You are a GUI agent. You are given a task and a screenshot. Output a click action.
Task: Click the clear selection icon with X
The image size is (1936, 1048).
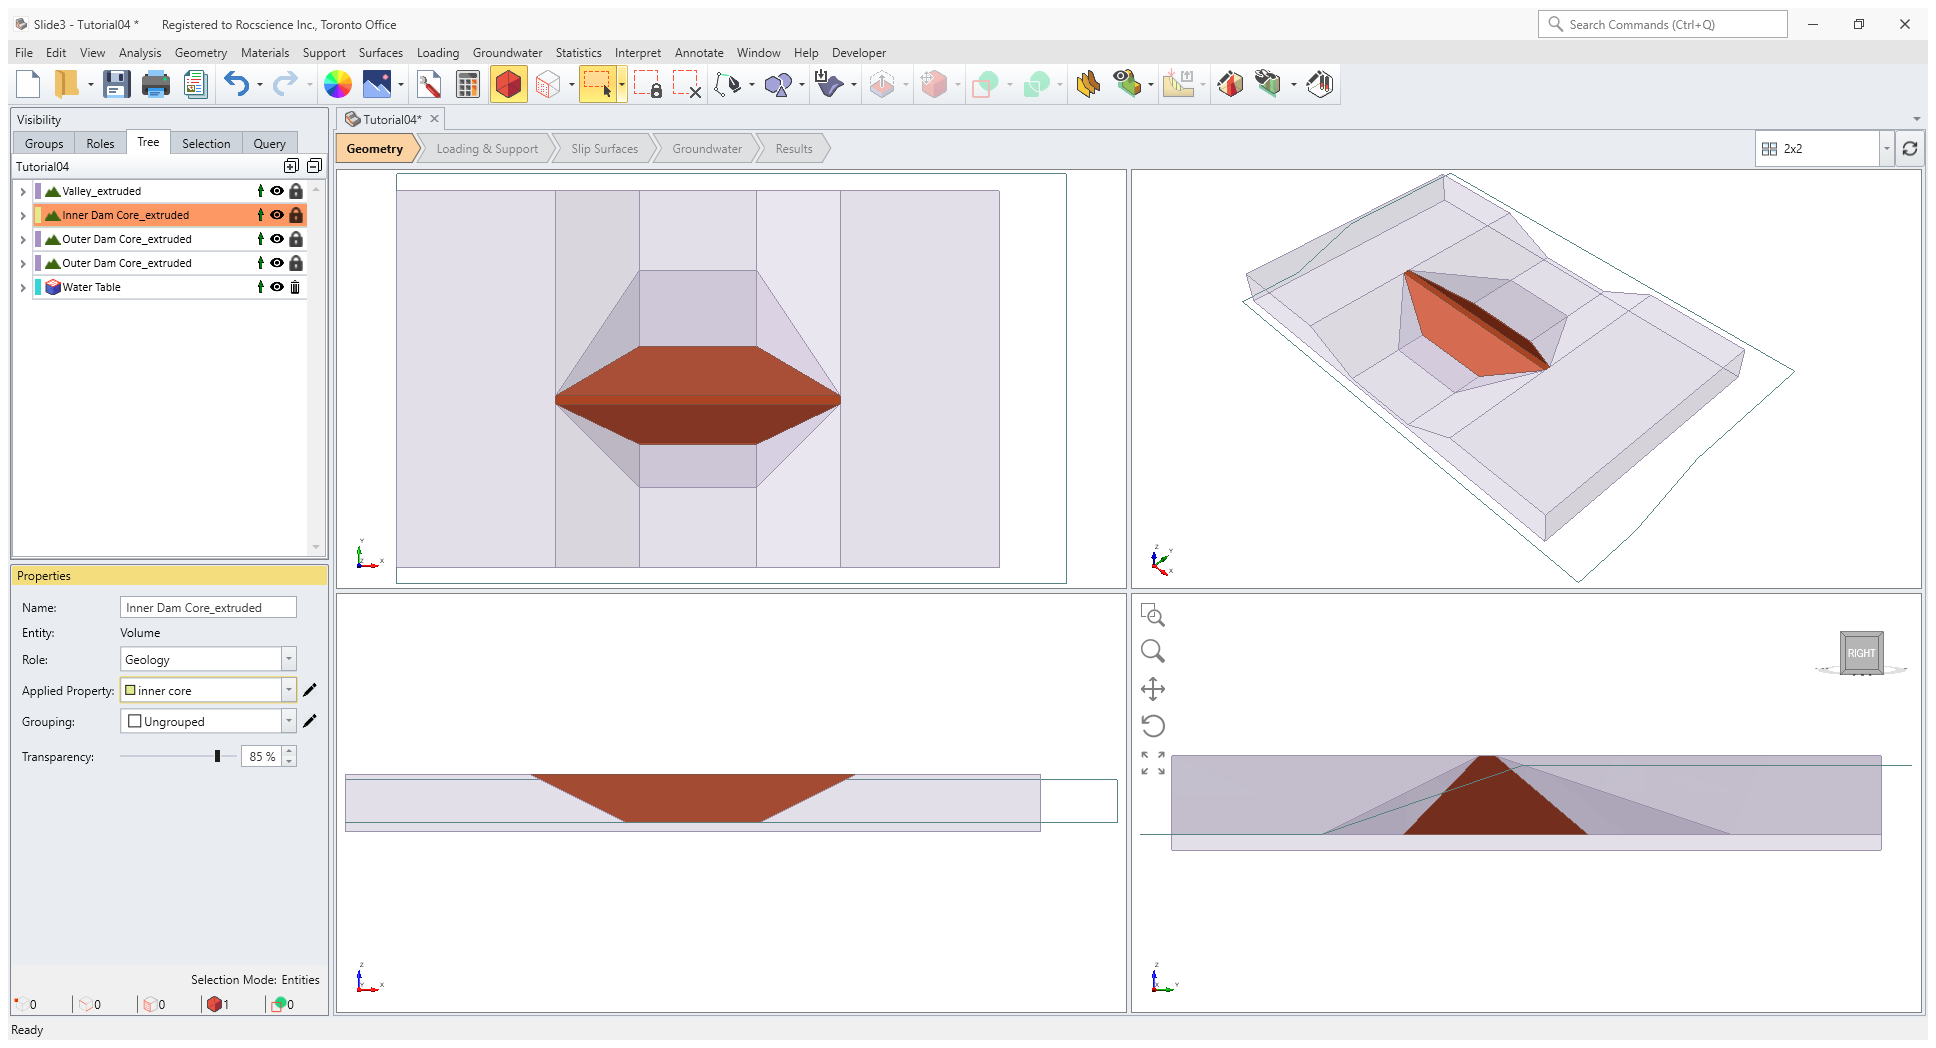[x=687, y=85]
